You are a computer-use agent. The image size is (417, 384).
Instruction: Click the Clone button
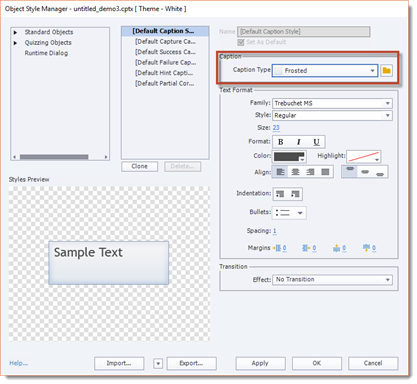coord(140,166)
